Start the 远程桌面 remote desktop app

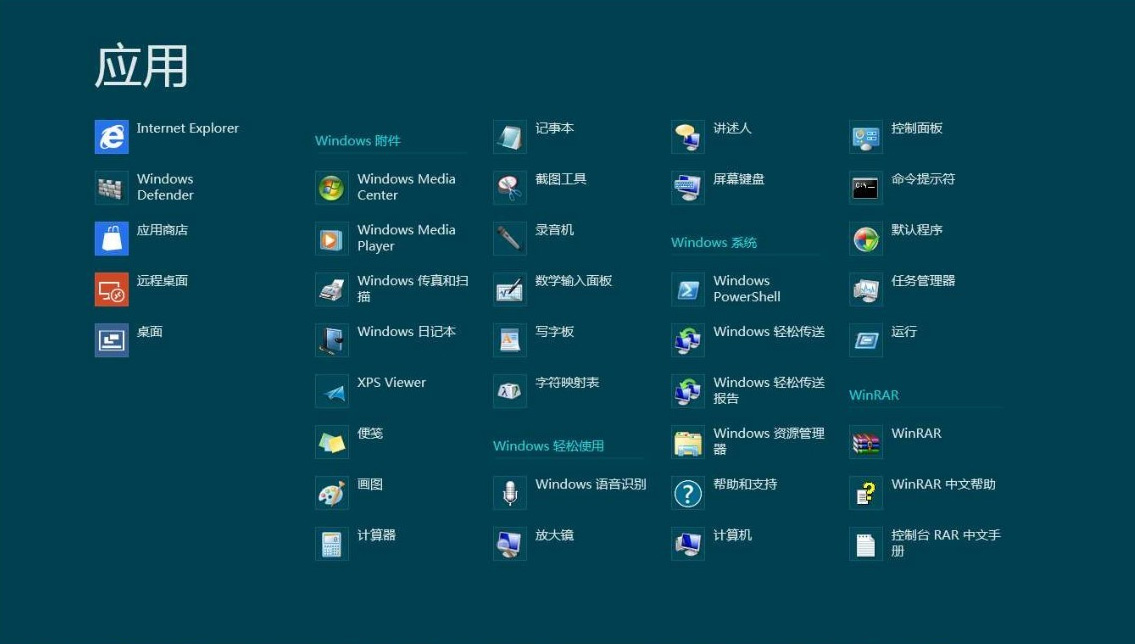point(111,289)
